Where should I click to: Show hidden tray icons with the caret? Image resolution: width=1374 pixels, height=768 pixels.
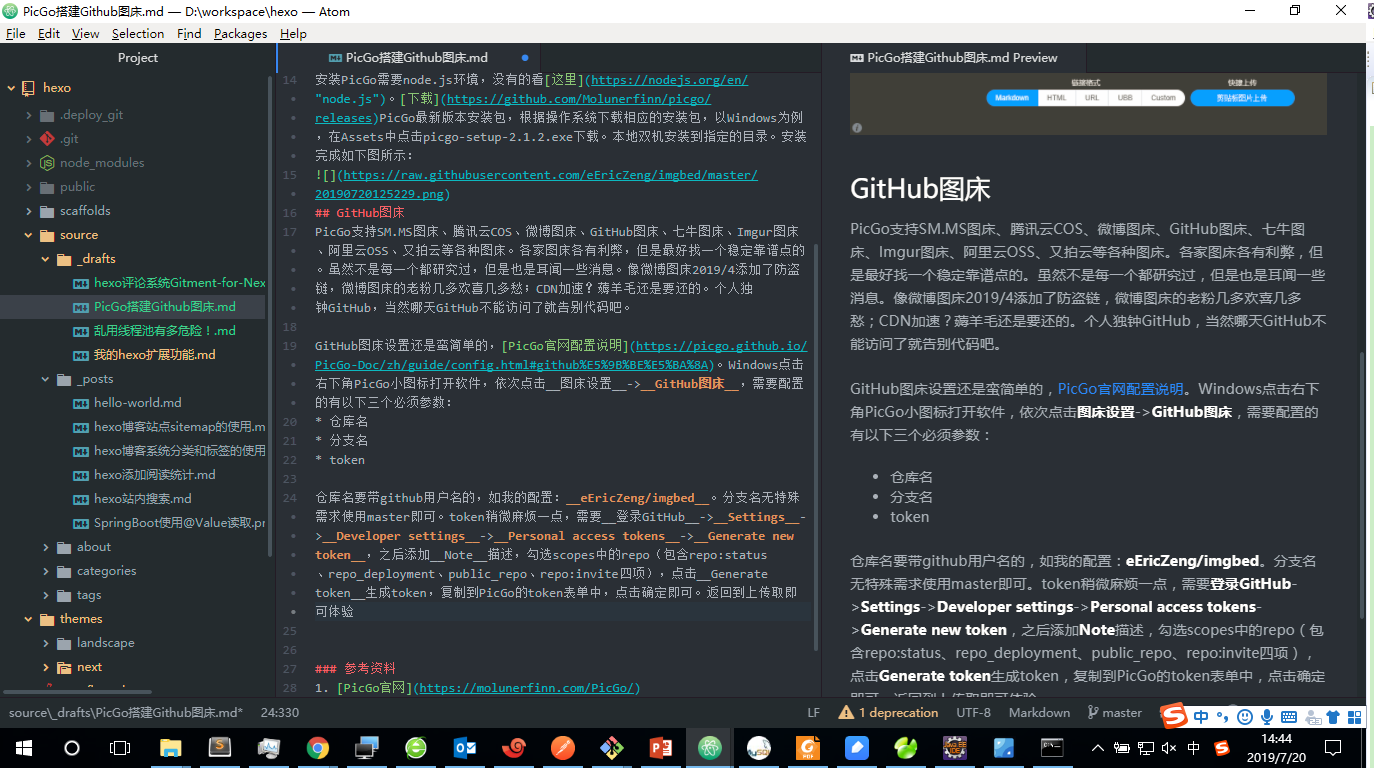click(1098, 747)
